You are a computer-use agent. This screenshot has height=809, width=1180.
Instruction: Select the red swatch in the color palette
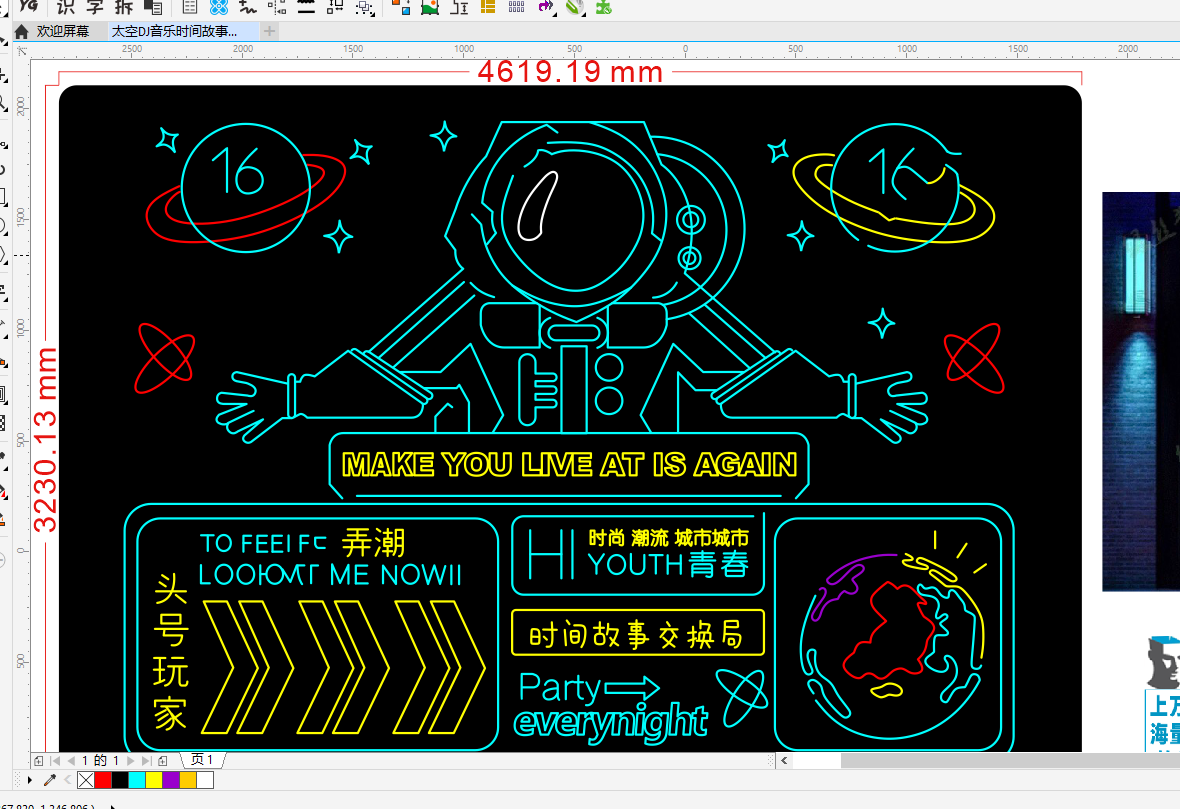103,780
